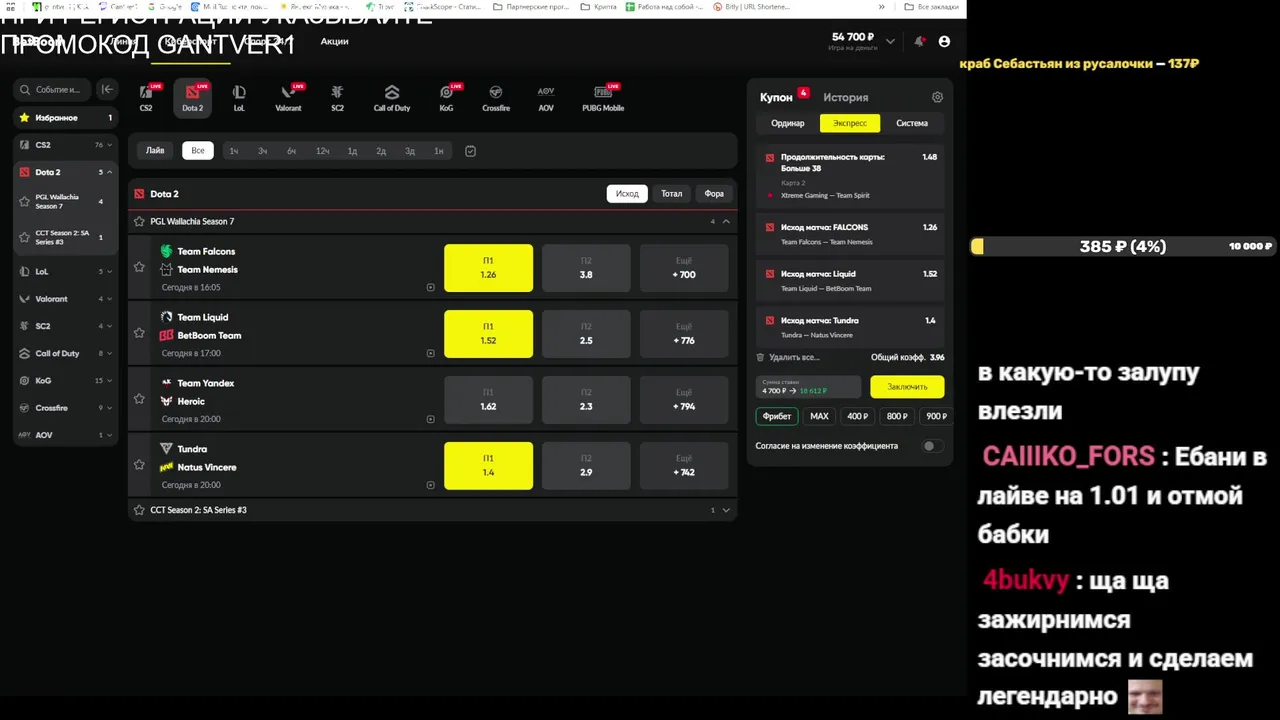Collapse the PGL Wallachia Season 7 section
1280x720 pixels.
tap(726, 221)
